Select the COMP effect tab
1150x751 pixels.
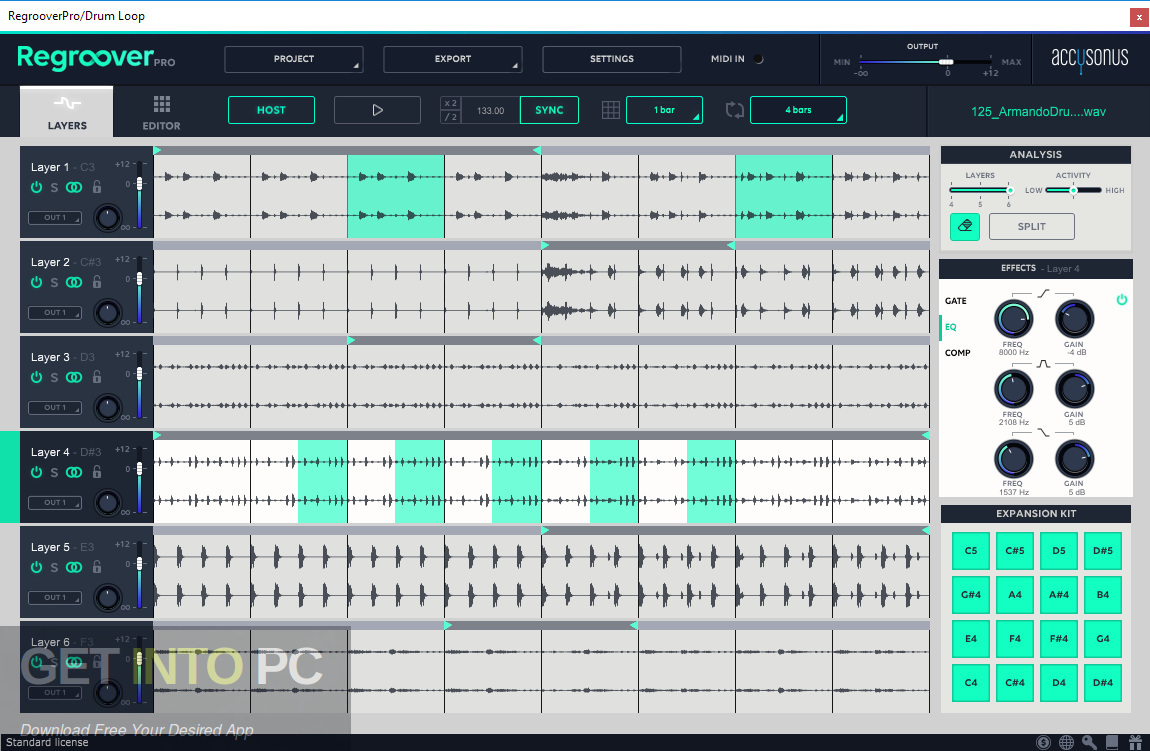(957, 353)
